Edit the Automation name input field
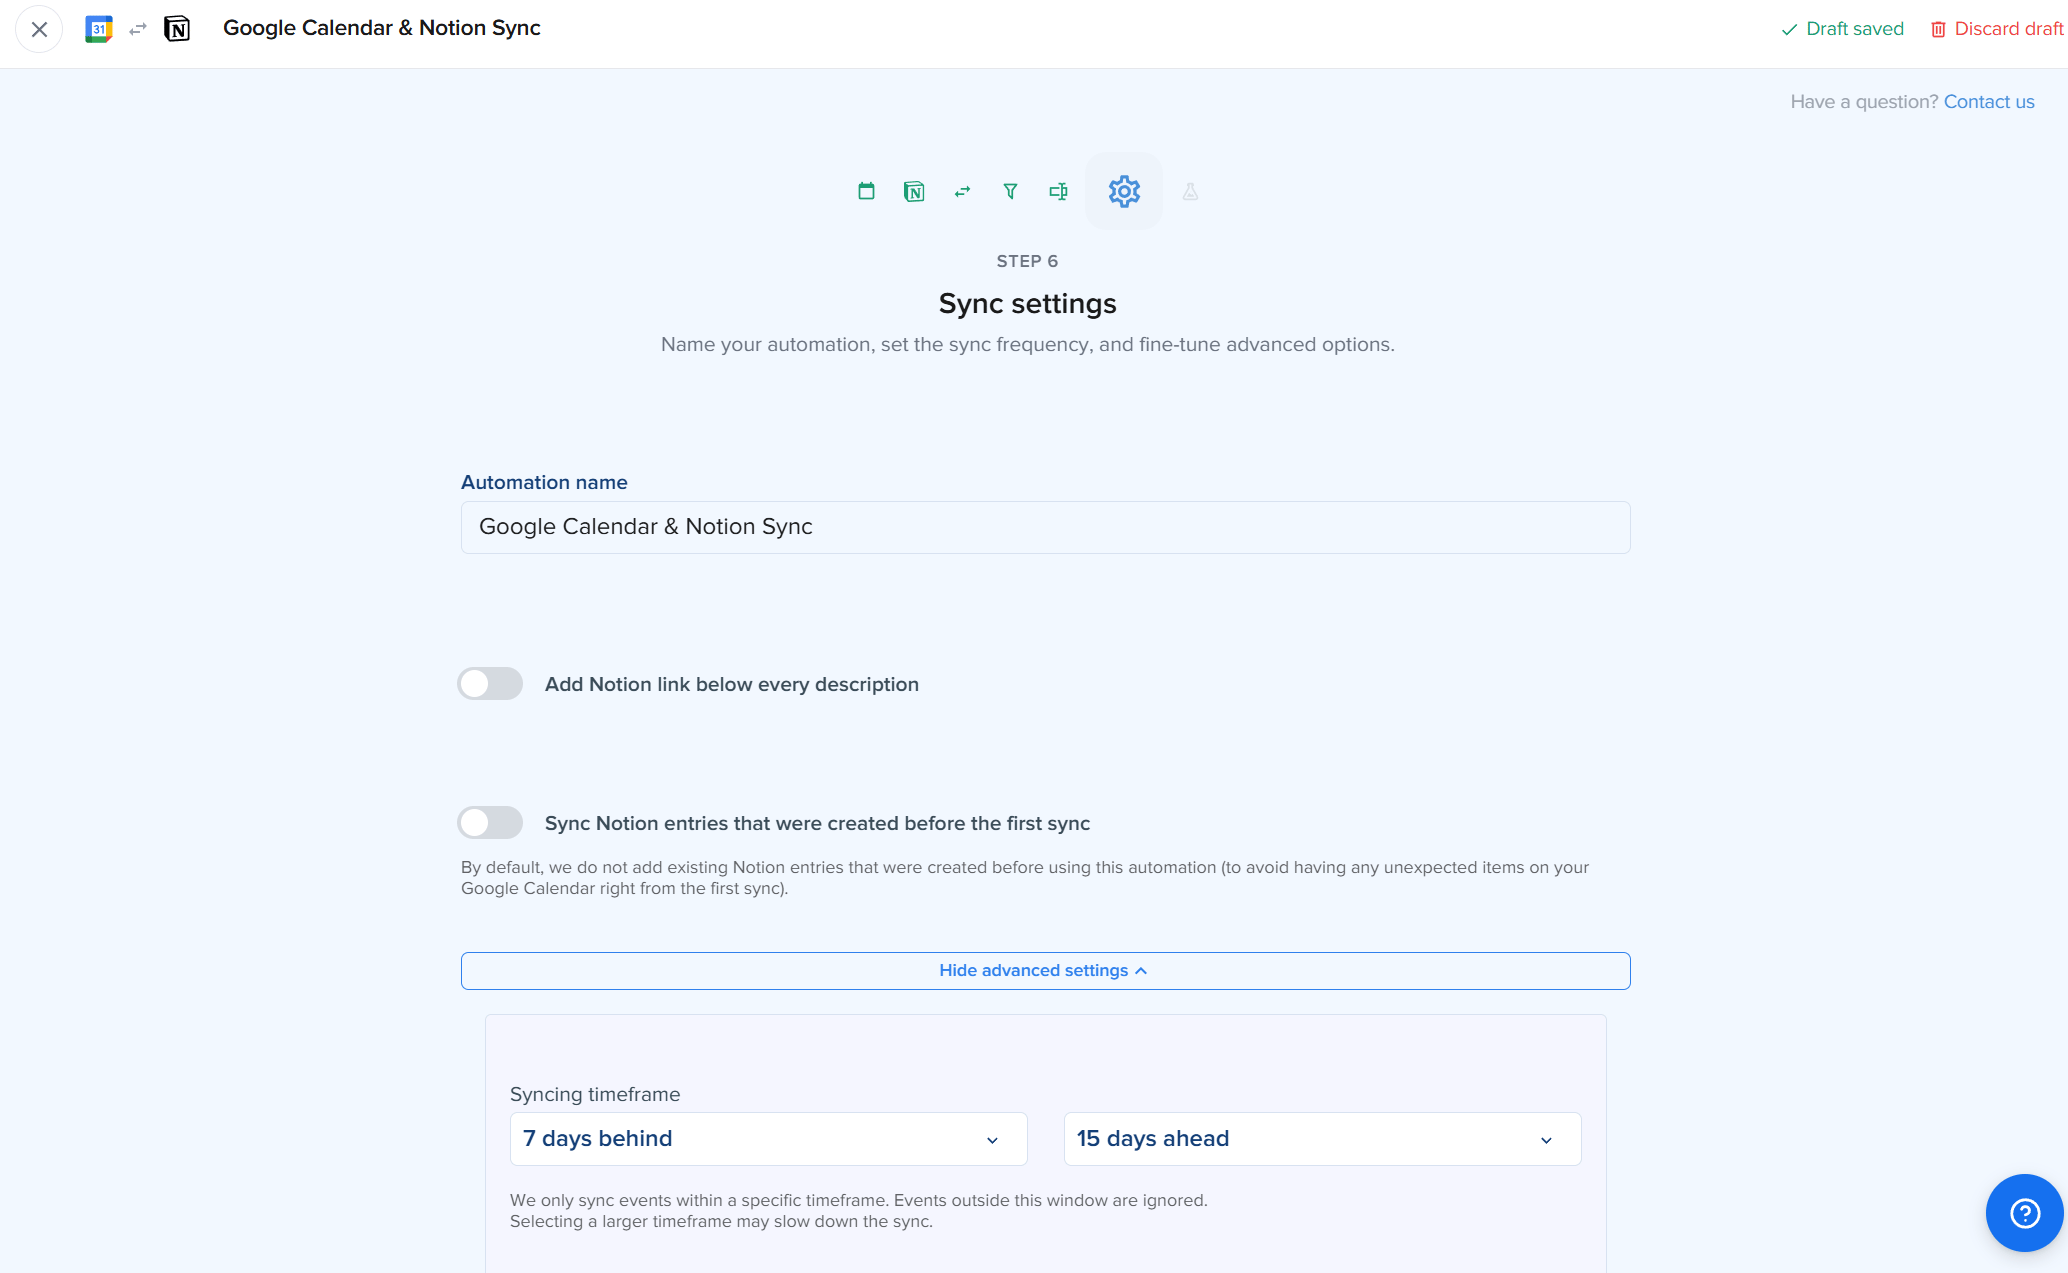This screenshot has height=1273, width=2068. 1045,527
